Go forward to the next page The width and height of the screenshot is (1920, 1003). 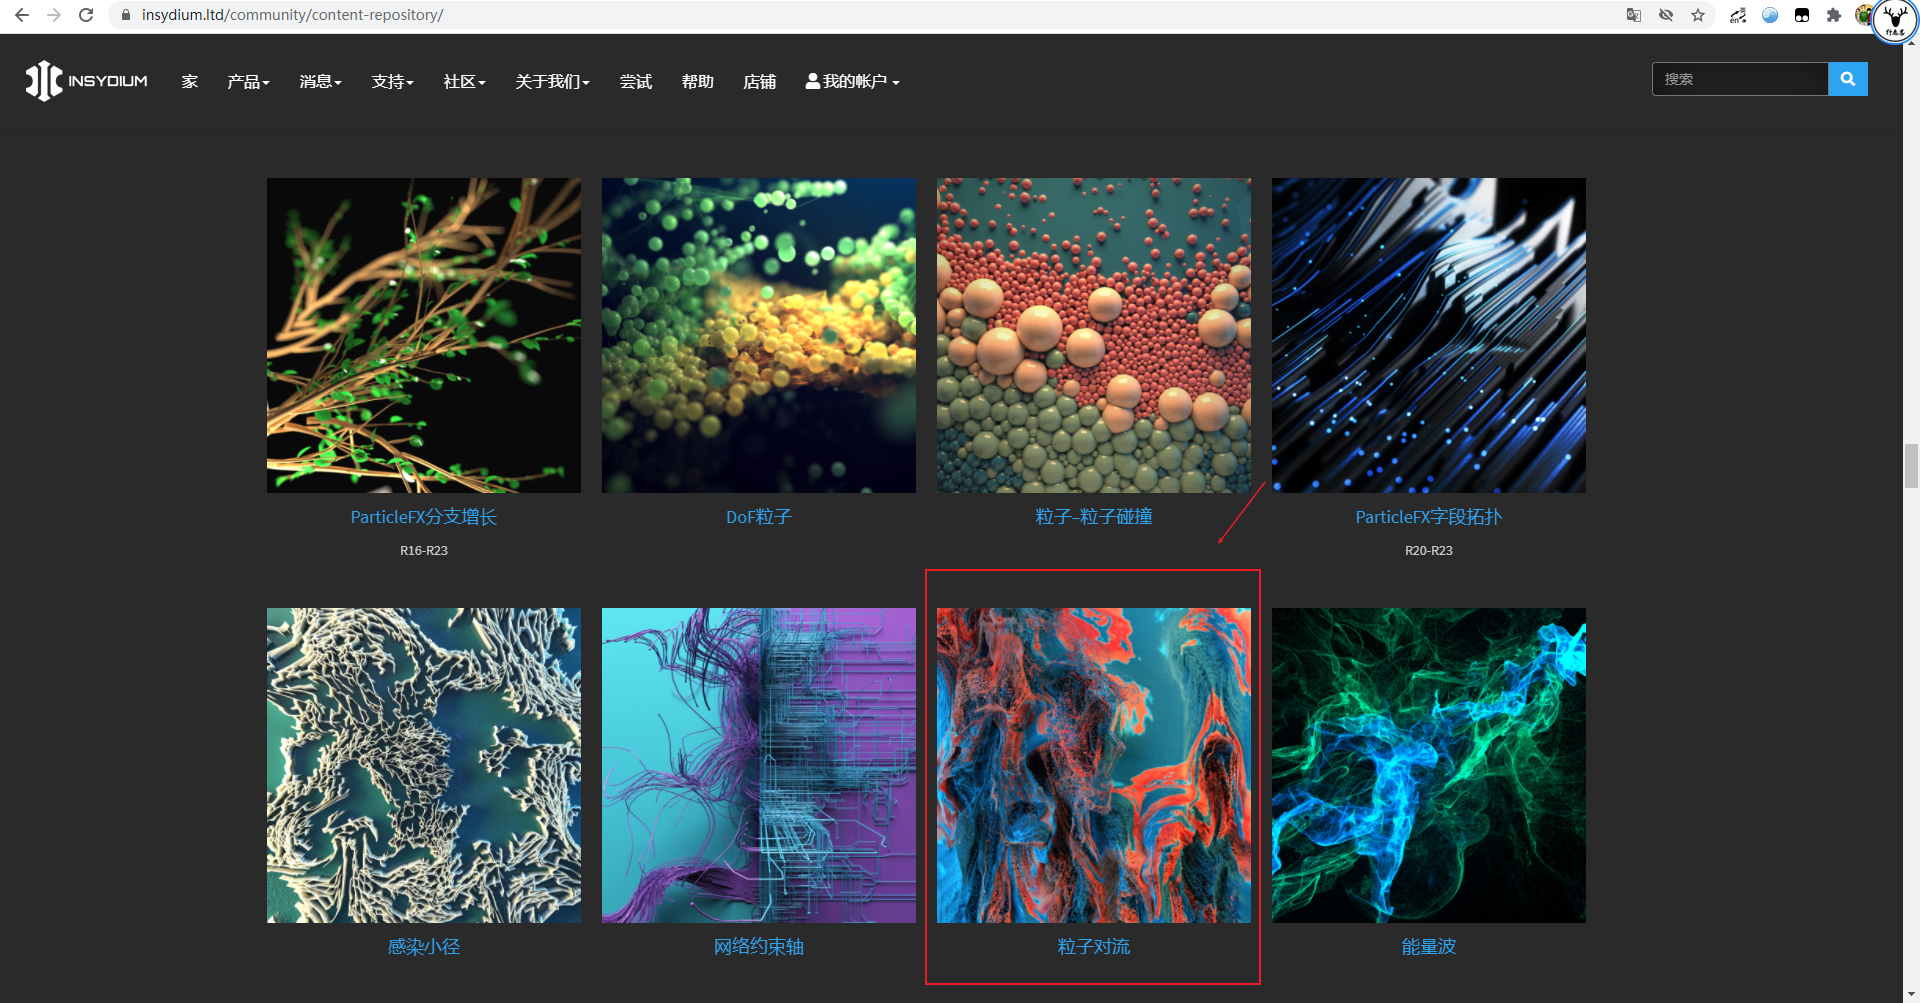[x=54, y=15]
